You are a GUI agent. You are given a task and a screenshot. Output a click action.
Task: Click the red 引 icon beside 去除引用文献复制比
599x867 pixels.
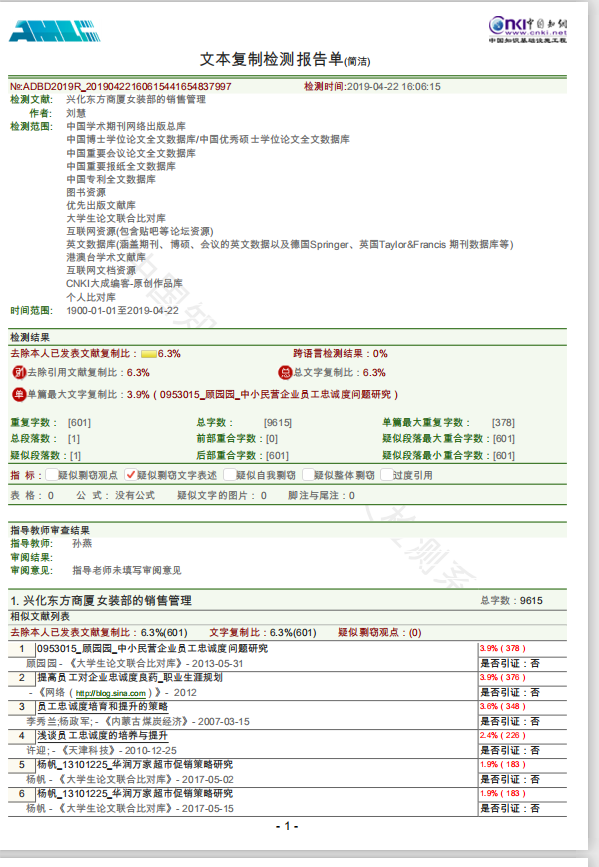[19, 373]
